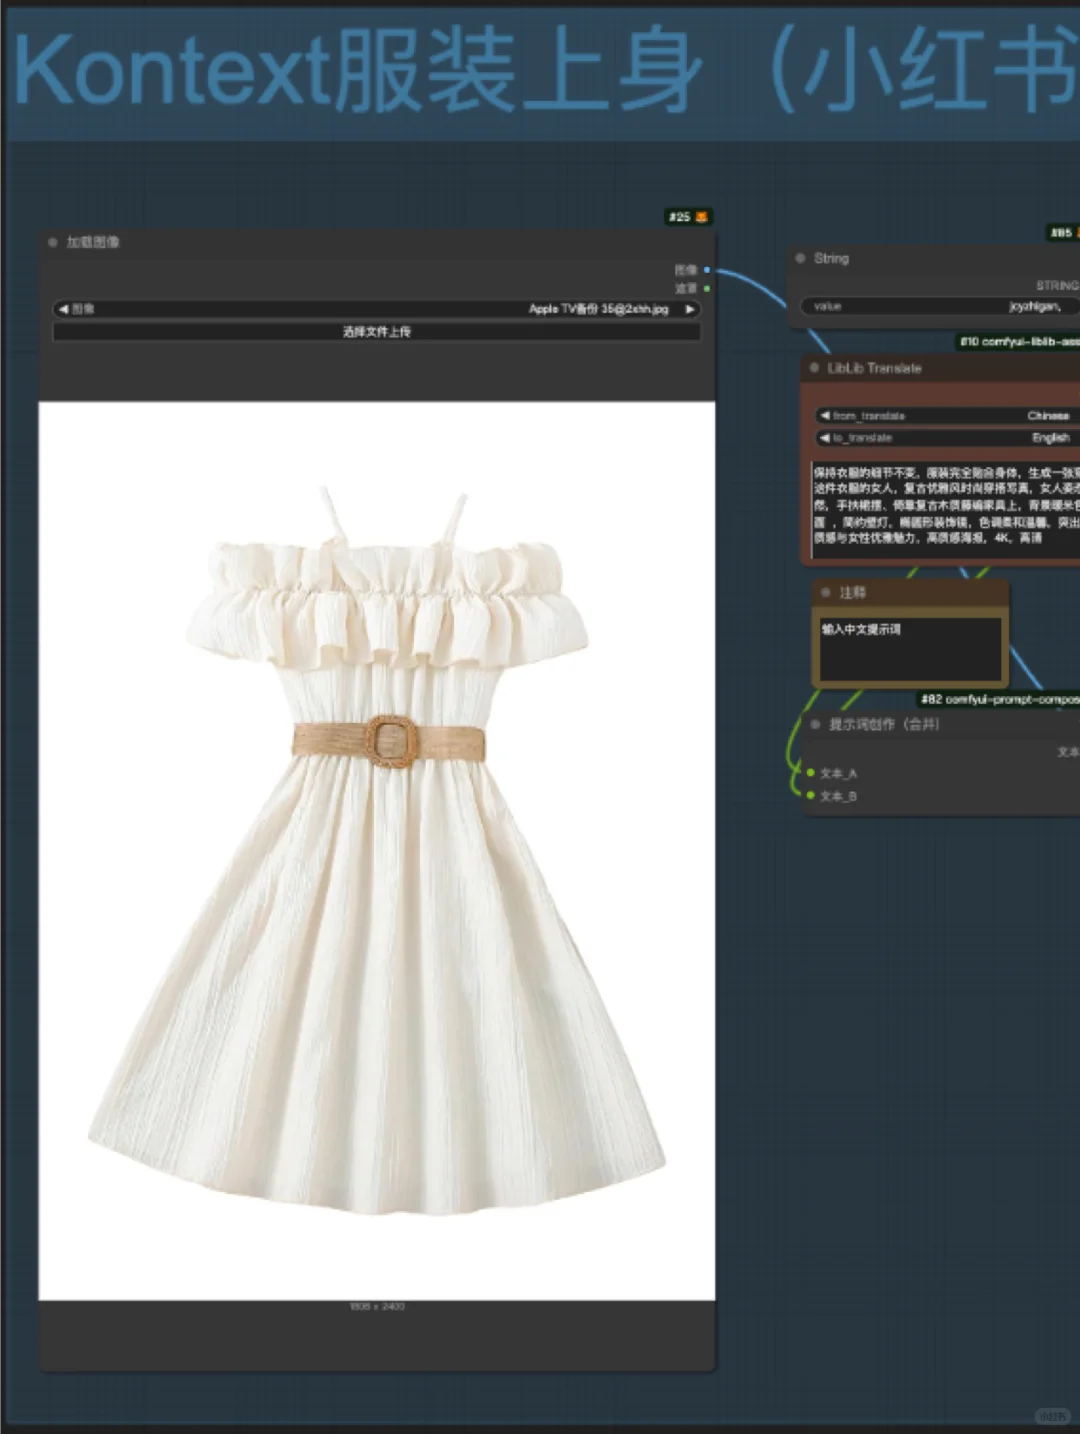The width and height of the screenshot is (1080, 1434).
Task: Toggle collapse on the LibLib Translate node
Action: [814, 368]
